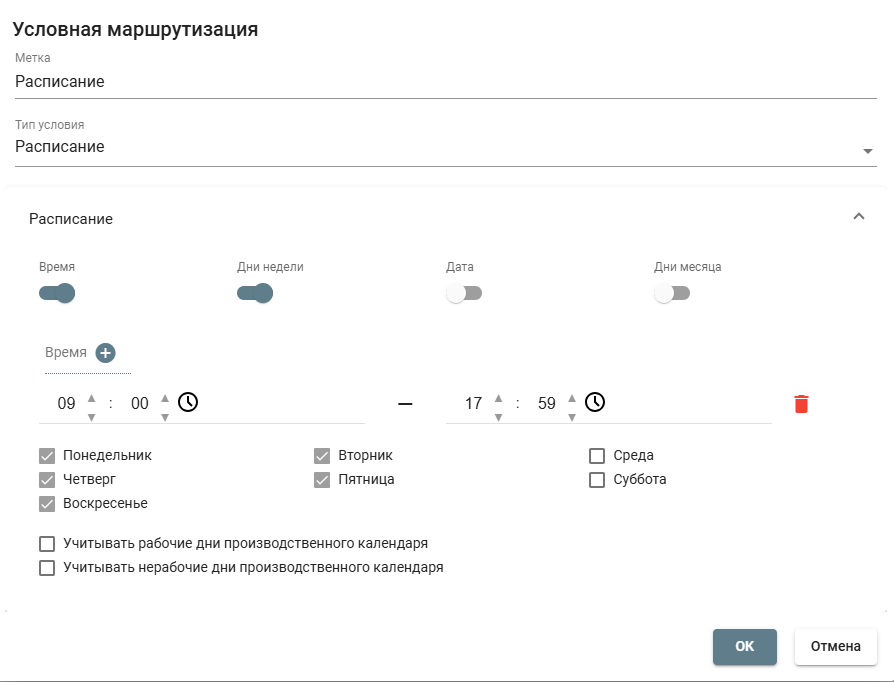Delete the time range with red trash icon
894x682 pixels.
(x=801, y=404)
